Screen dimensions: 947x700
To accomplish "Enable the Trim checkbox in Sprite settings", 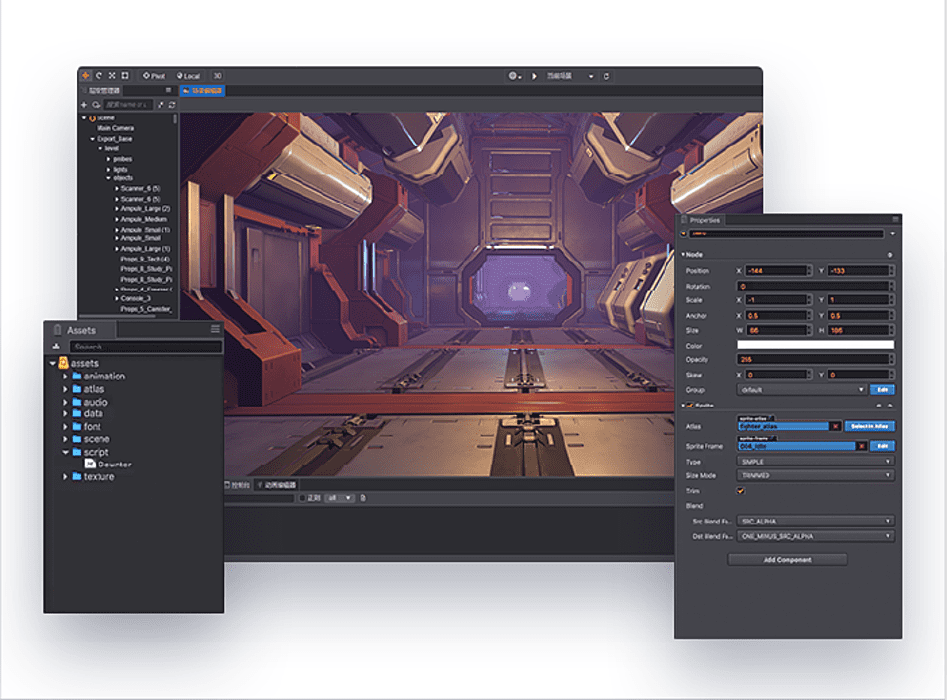I will (742, 491).
